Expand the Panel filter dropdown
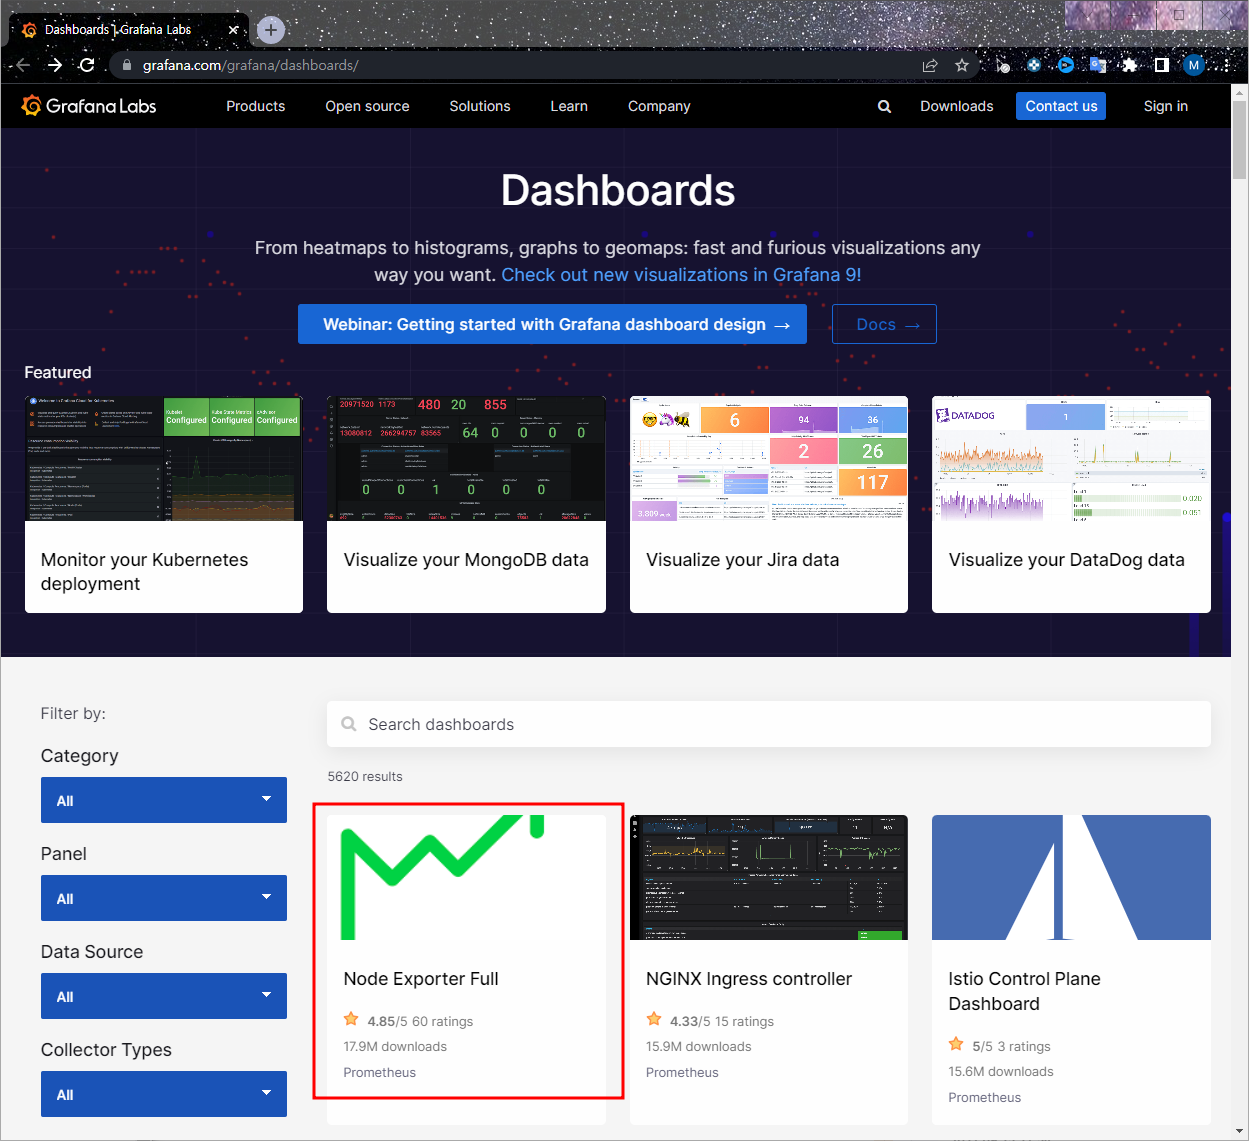Screen dimensions: 1249x1141 [164, 898]
